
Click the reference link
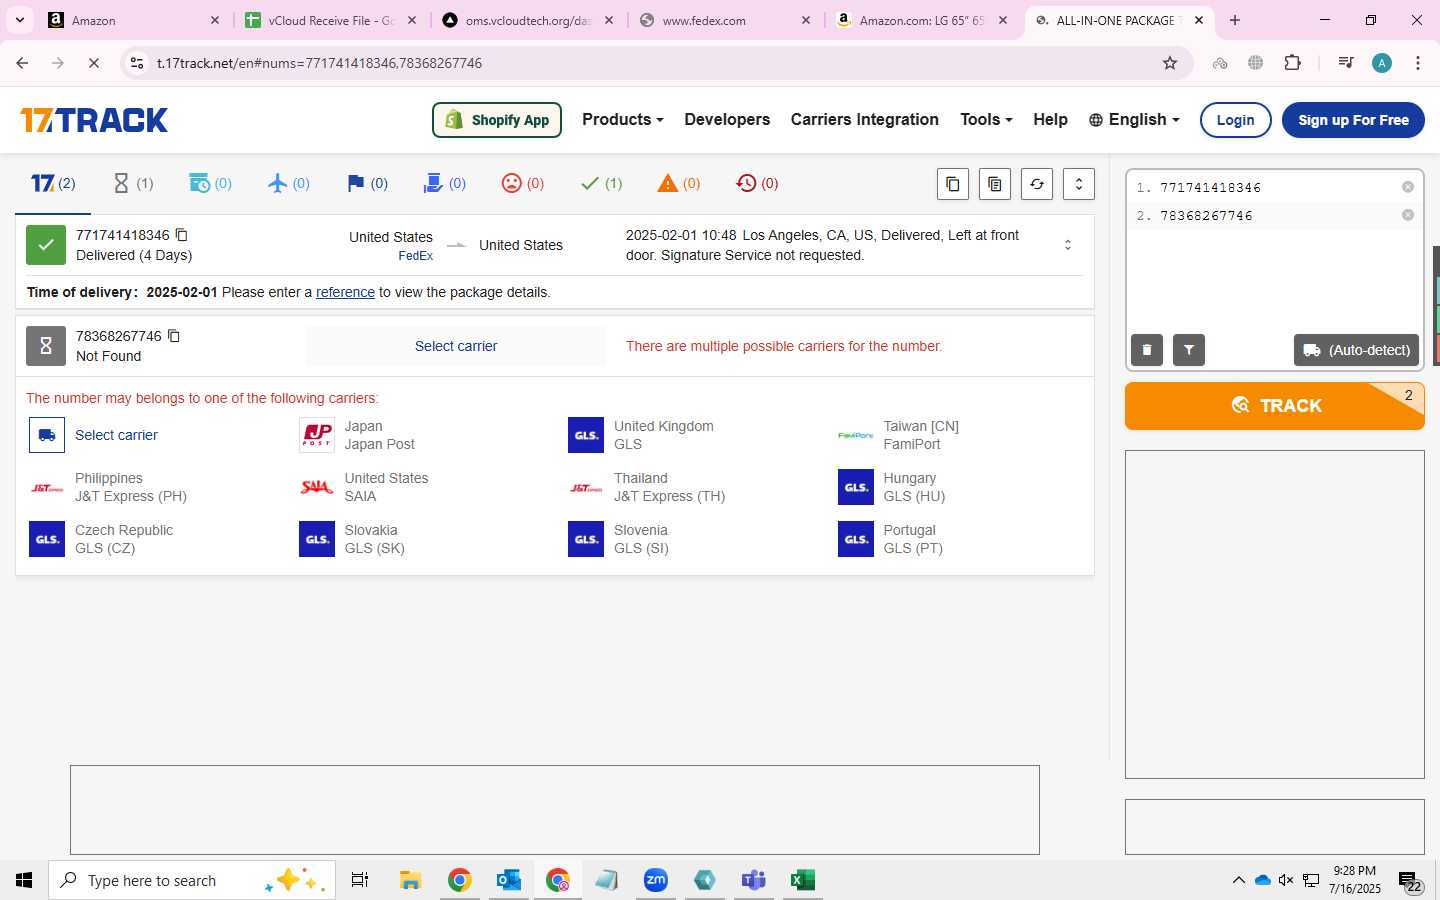tap(345, 292)
